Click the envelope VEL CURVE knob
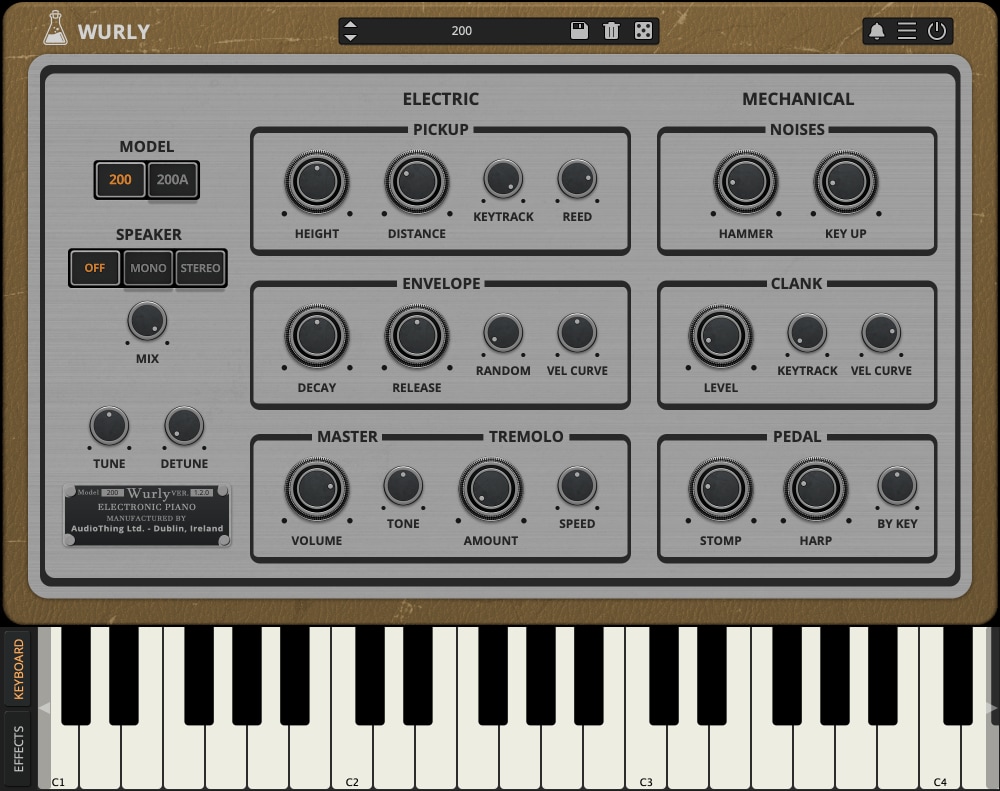Screen dimensions: 1000x791 [x=577, y=332]
